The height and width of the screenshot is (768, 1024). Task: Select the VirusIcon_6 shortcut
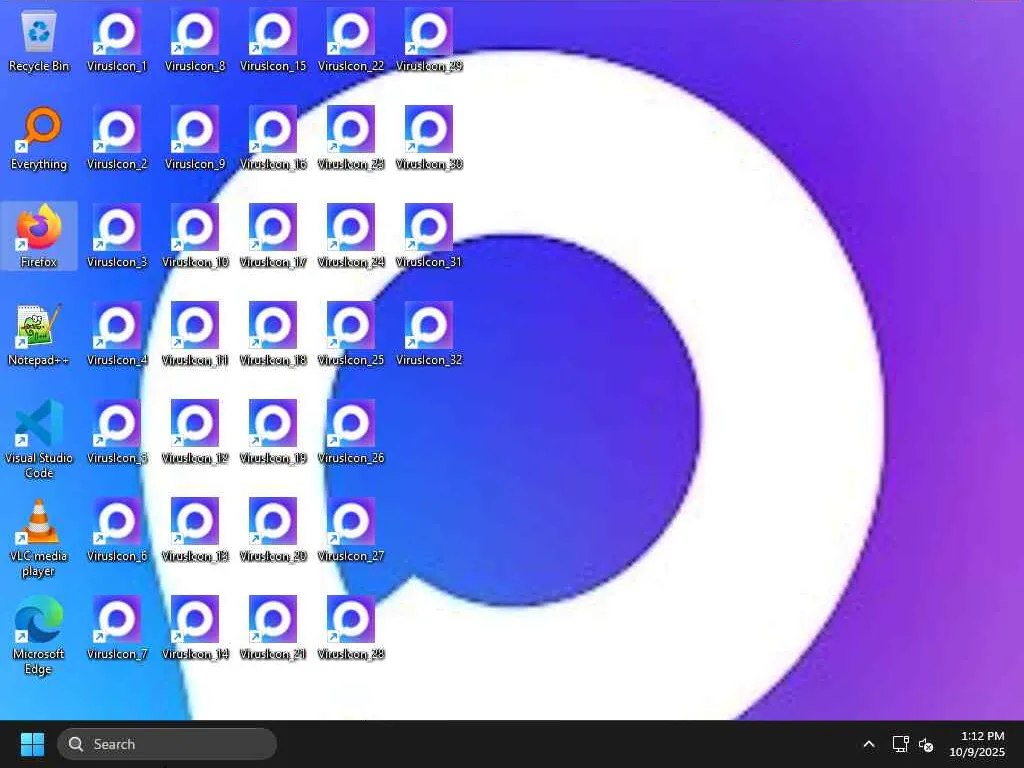coord(117,530)
